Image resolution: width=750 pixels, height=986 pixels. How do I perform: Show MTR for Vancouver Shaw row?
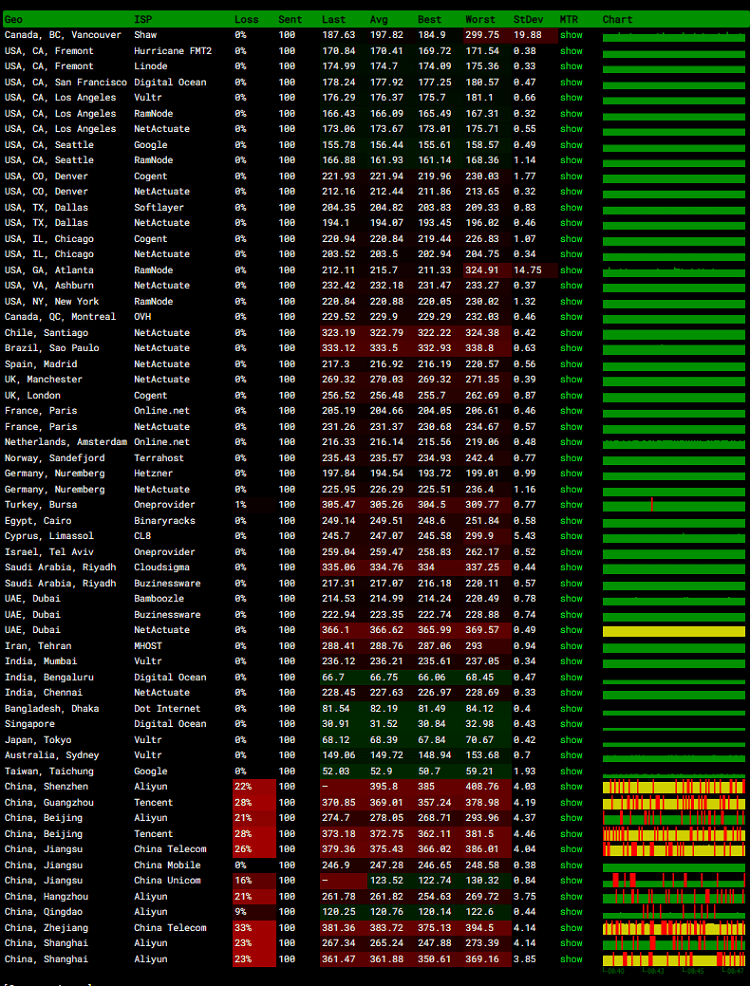(x=571, y=35)
